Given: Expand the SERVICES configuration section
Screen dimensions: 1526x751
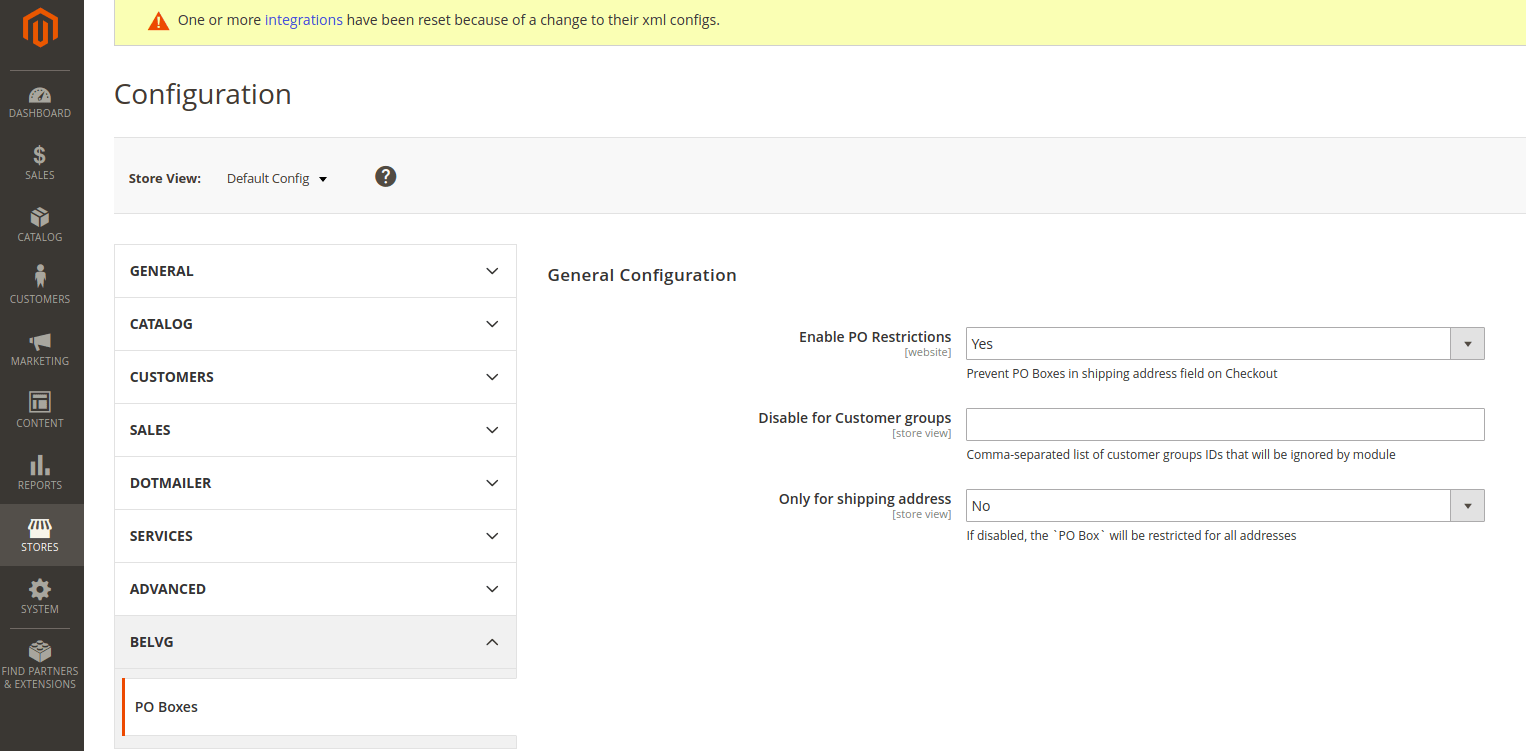Looking at the screenshot, I should (315, 536).
